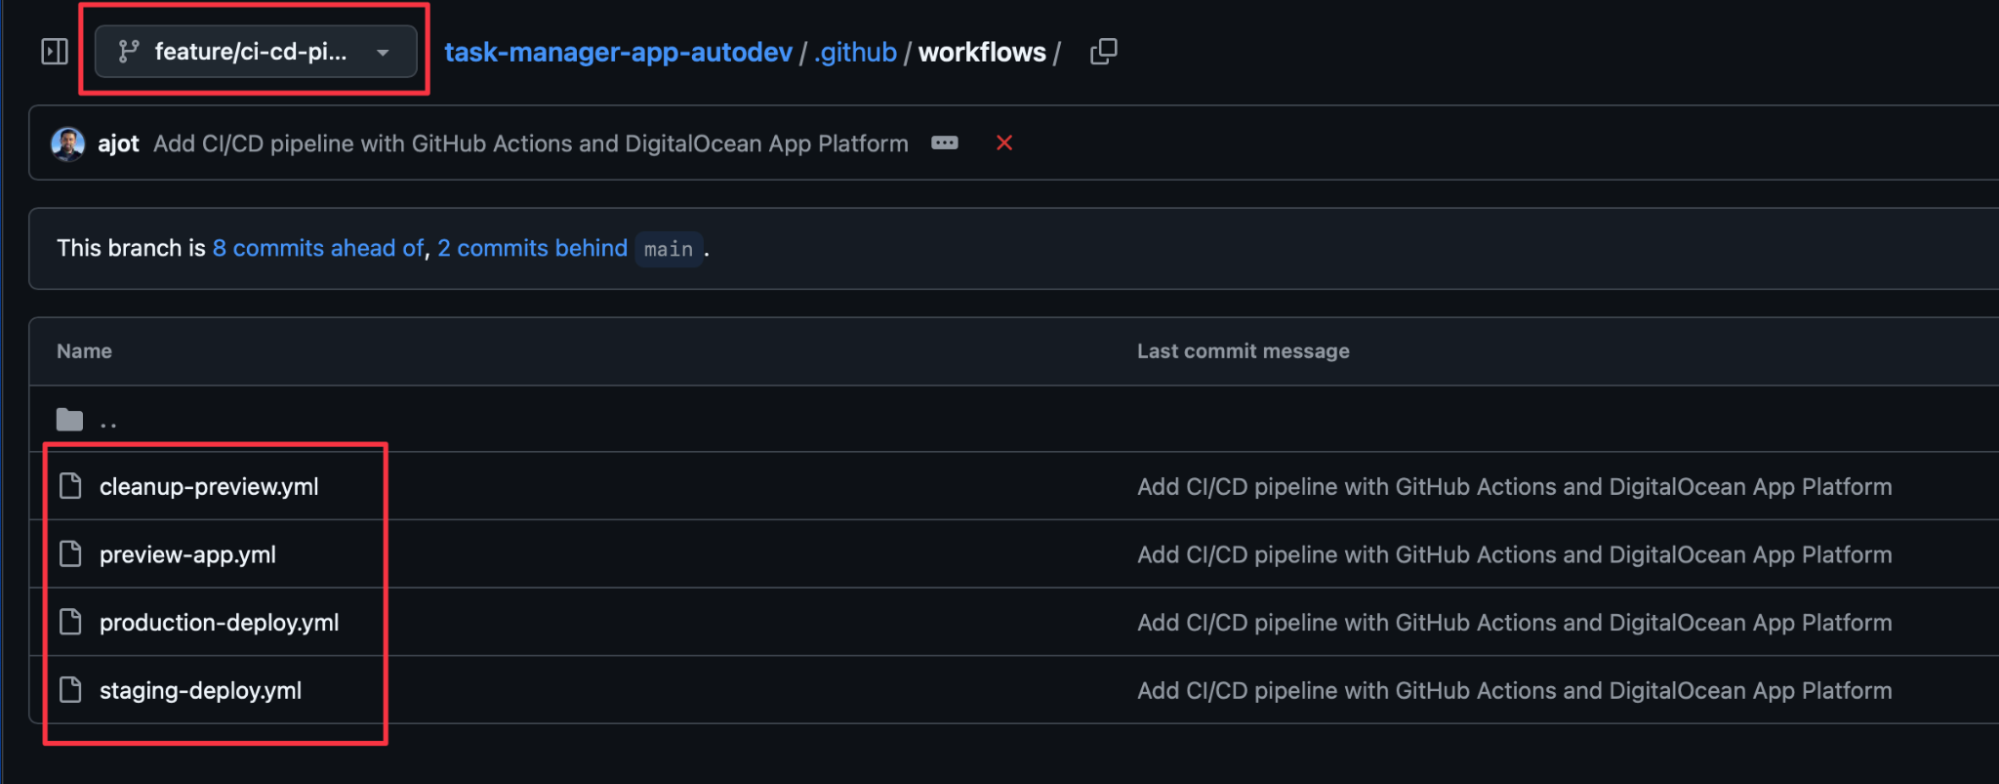Open the 8 commits ahead of link

pos(318,248)
